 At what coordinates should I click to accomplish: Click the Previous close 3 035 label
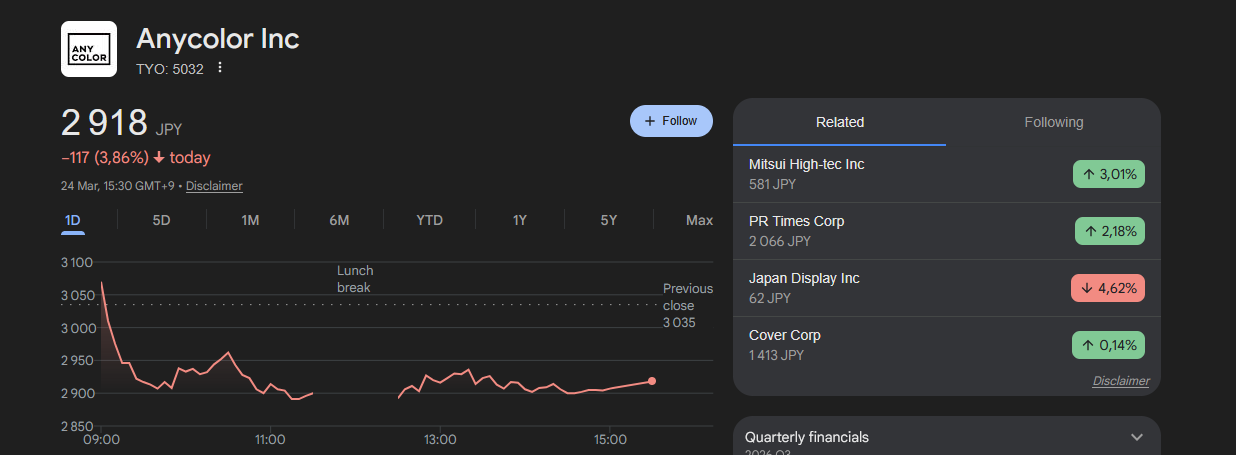(x=688, y=305)
